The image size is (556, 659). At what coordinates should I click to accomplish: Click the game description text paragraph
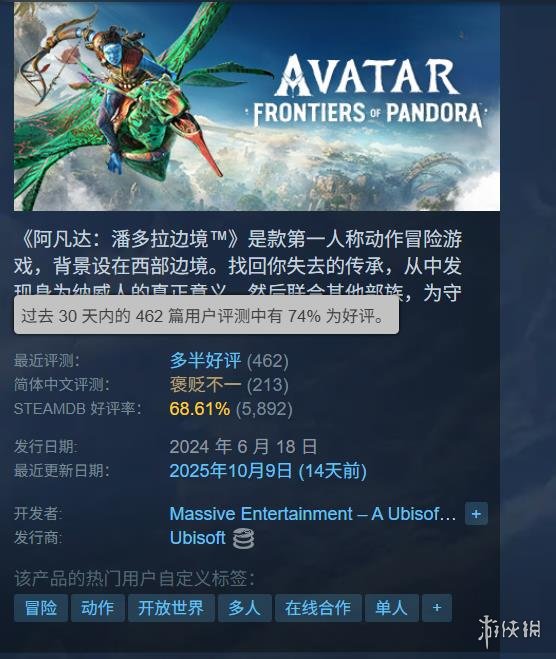[238, 264]
